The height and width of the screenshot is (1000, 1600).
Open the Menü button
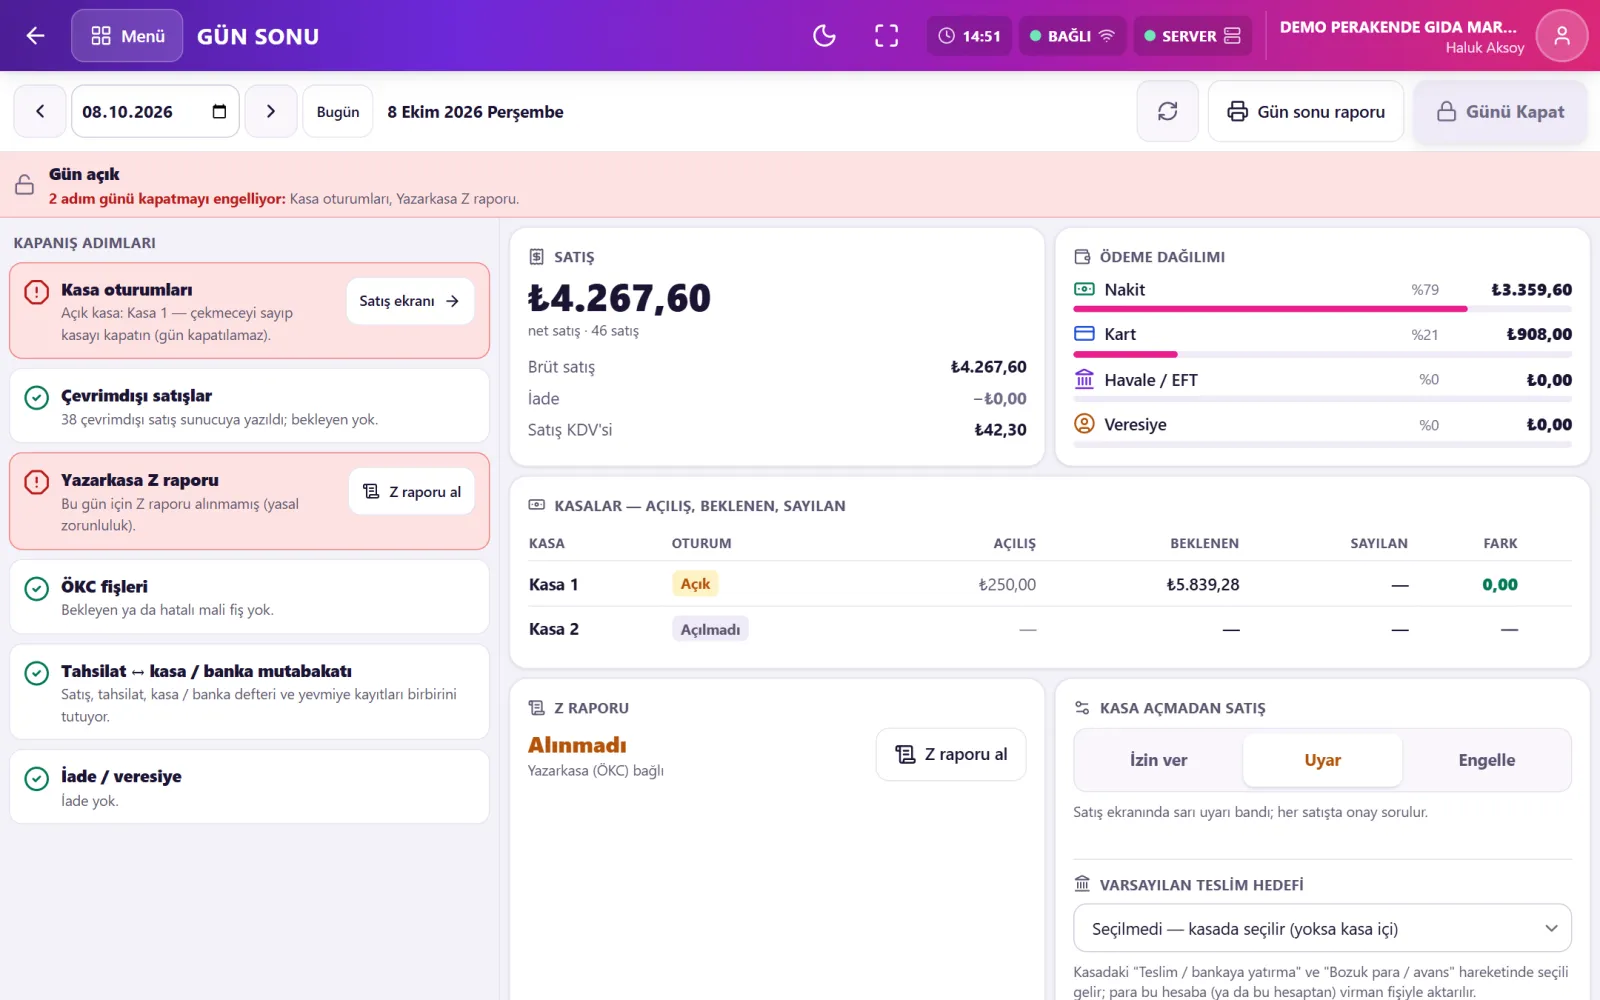(x=127, y=36)
